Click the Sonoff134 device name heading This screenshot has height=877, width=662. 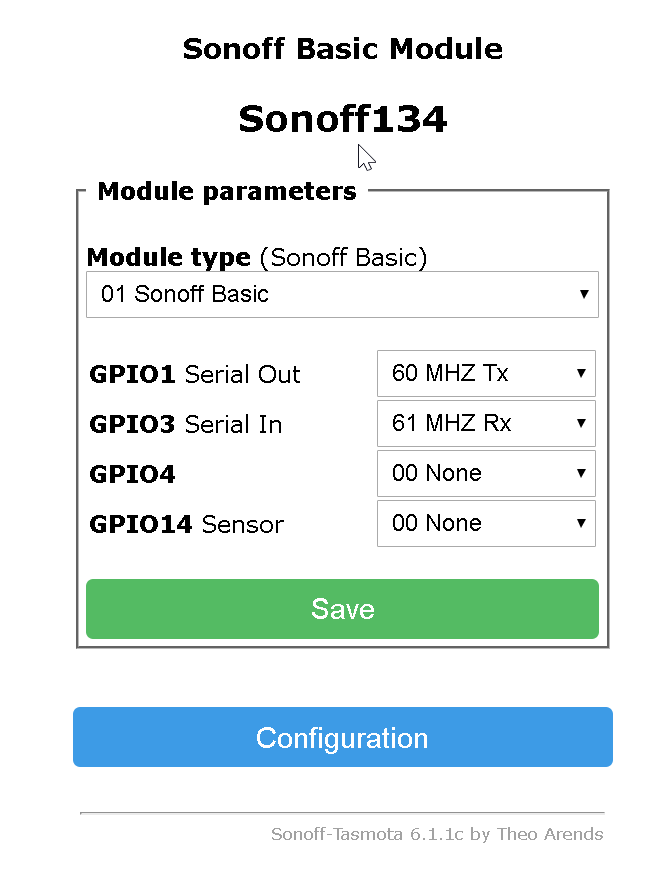coord(342,118)
